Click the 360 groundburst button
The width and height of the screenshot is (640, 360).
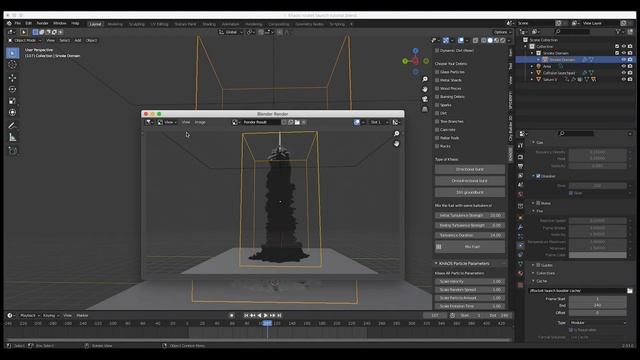[x=470, y=192]
